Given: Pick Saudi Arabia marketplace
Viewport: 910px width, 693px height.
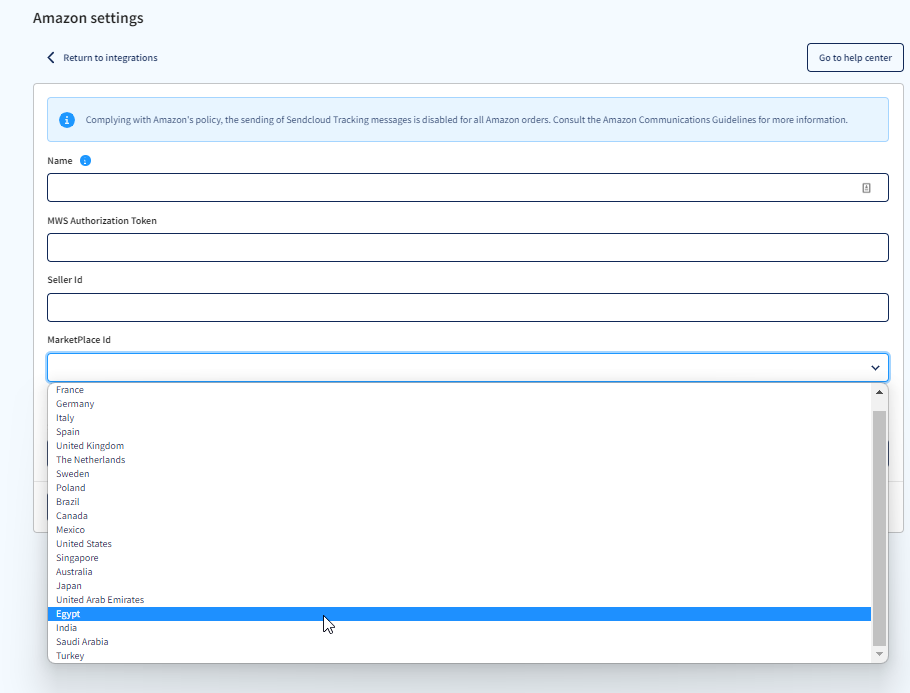Looking at the screenshot, I should point(460,641).
